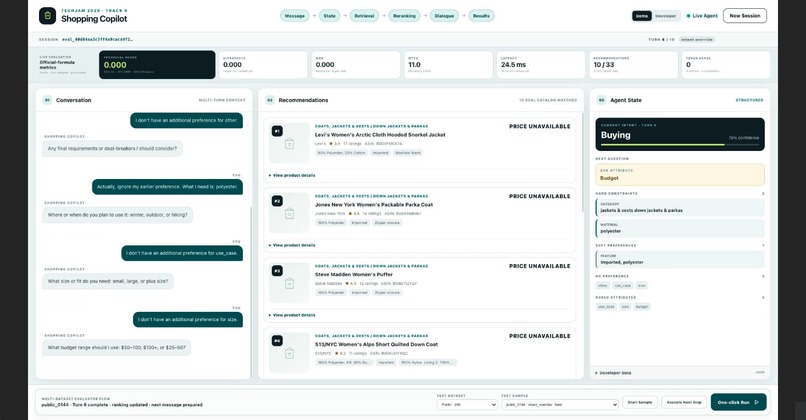Click the S13/NYC Alps Short Quilted Down Coat title
The height and width of the screenshot is (420, 806).
(x=376, y=344)
